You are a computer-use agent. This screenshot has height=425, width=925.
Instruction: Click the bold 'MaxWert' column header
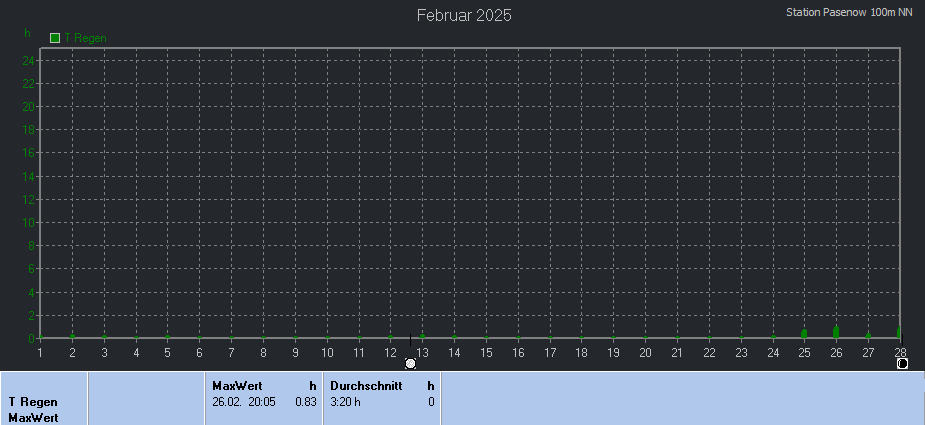click(237, 386)
